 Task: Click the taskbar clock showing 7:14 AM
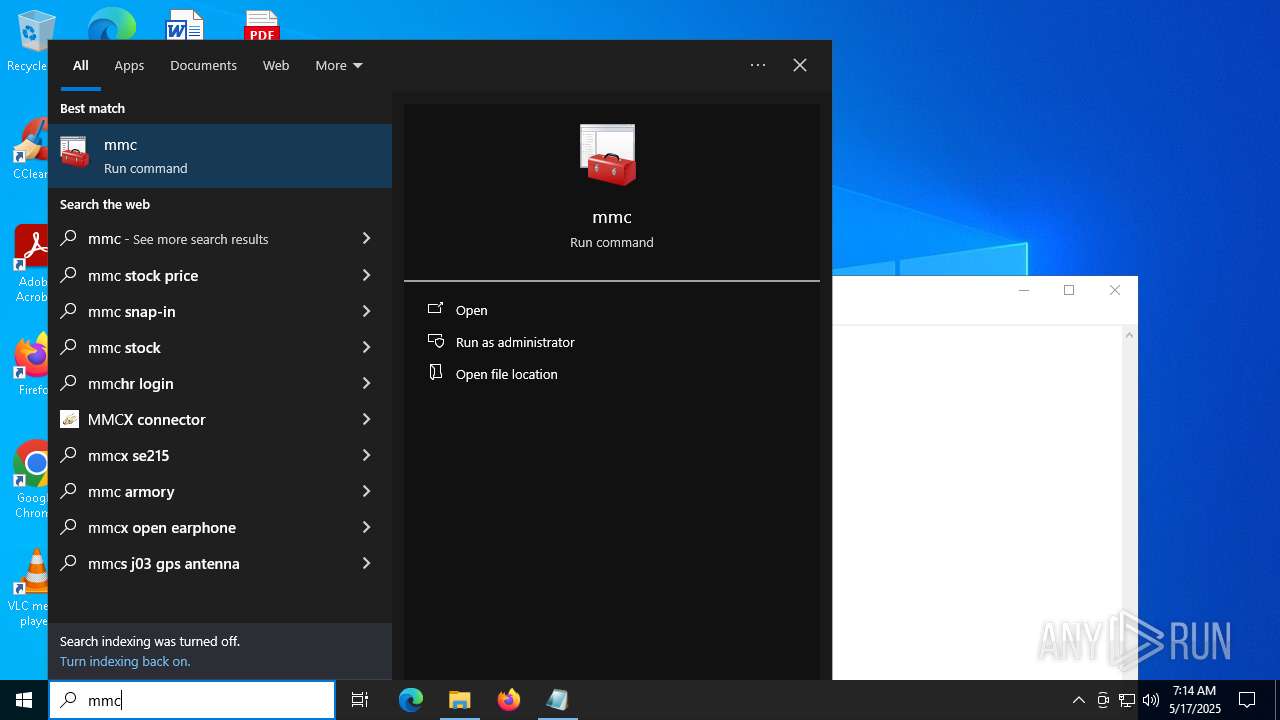point(1196,700)
